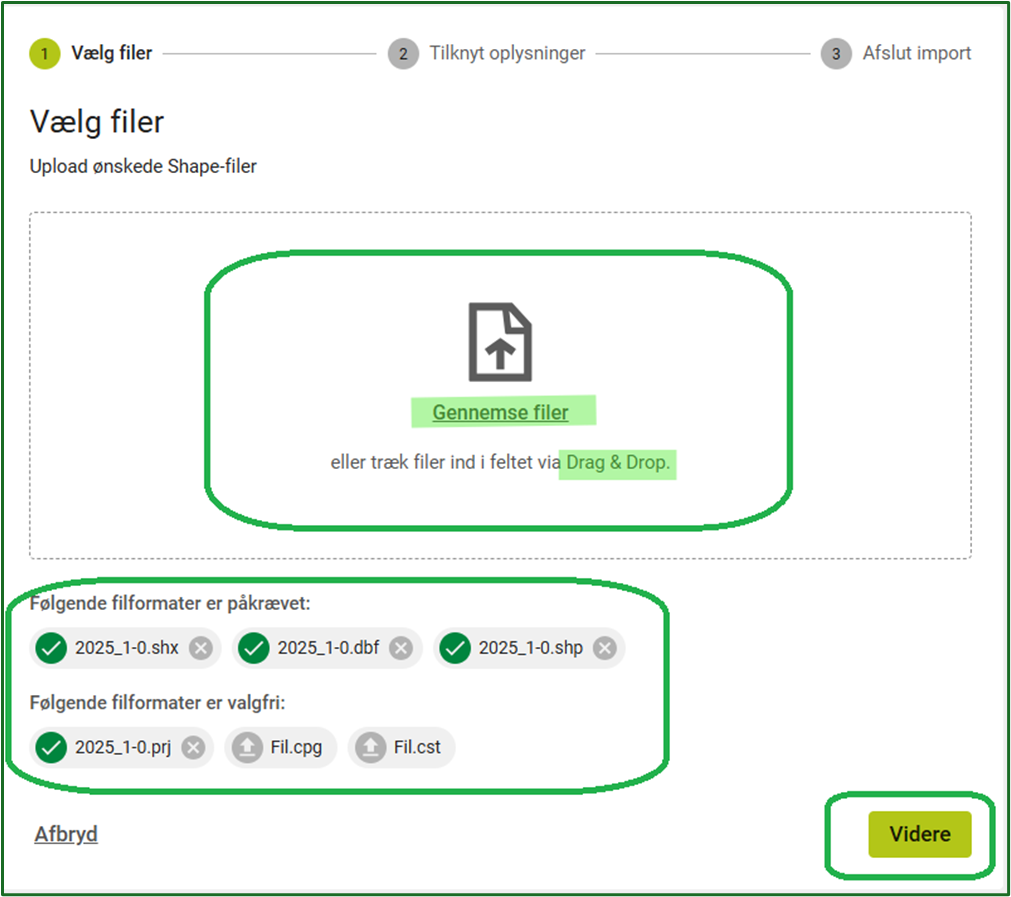Screen dimensions: 1011x897
Task: Cancel import via Afbryd link
Action: tap(66, 834)
